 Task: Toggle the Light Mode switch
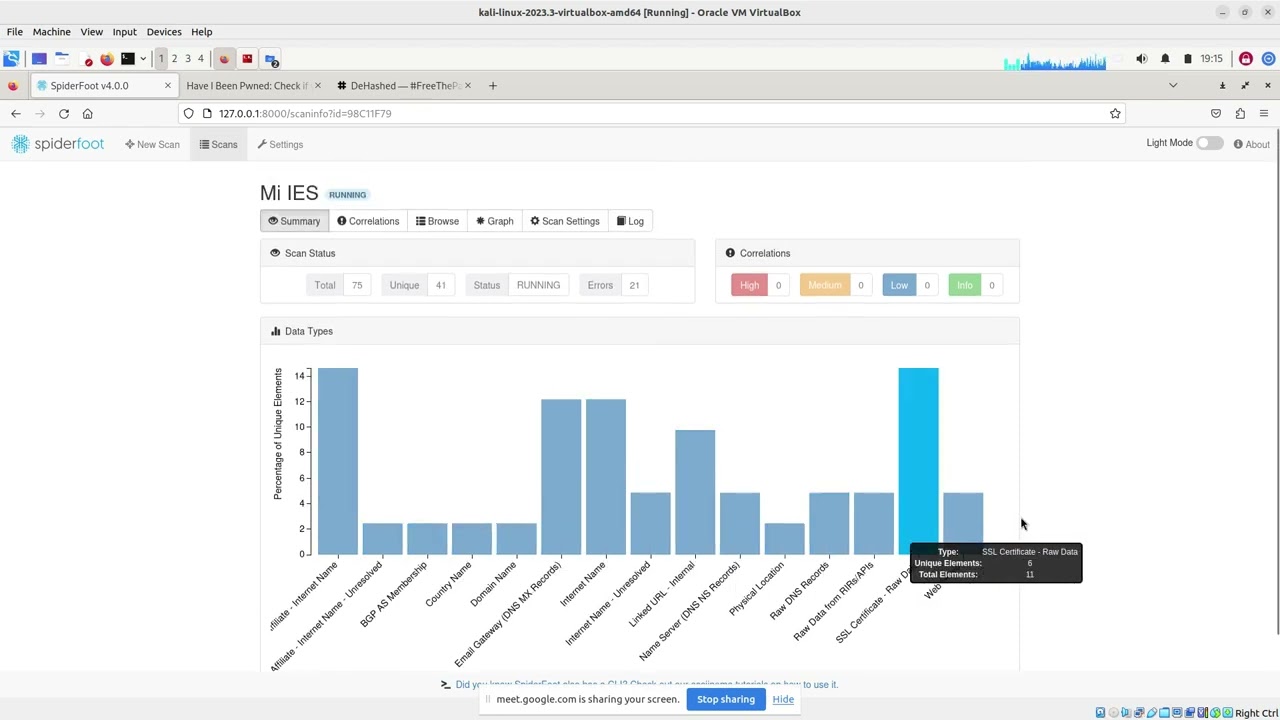tap(1209, 143)
